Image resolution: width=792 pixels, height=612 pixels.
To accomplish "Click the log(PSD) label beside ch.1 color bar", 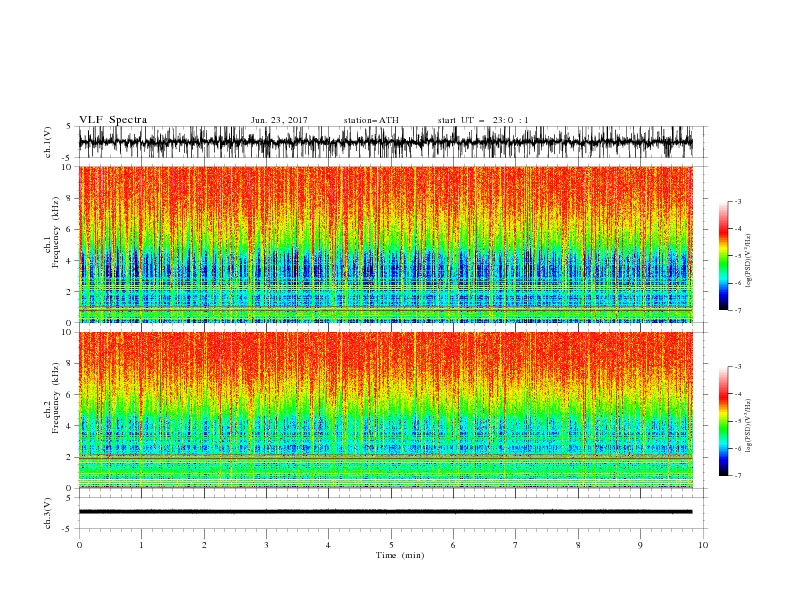I will [x=749, y=261].
